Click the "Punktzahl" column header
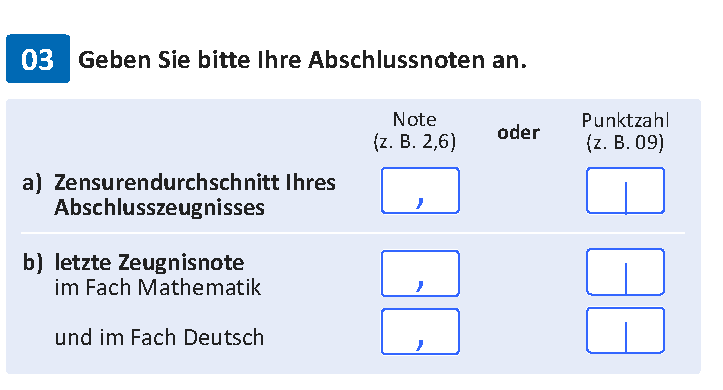The height and width of the screenshot is (390, 723). coord(625,120)
